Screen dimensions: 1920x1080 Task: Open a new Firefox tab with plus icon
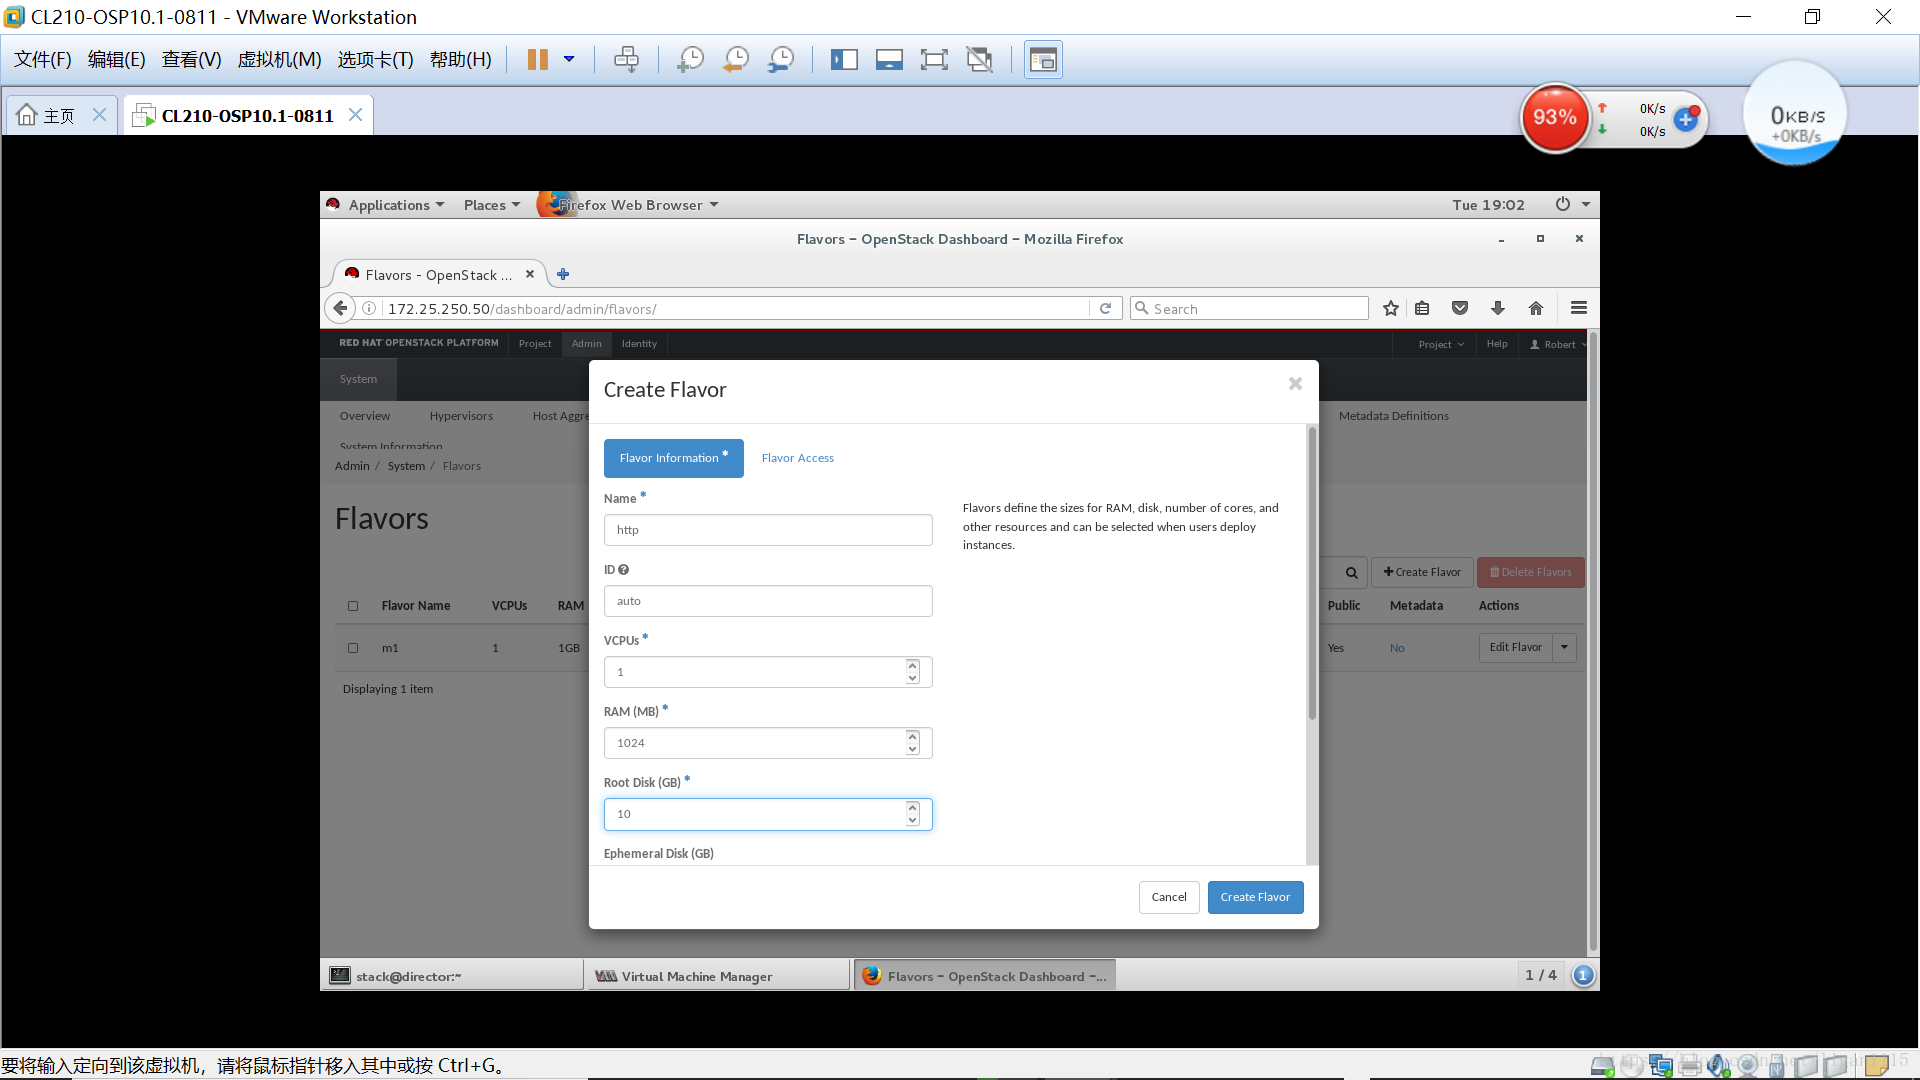click(563, 274)
